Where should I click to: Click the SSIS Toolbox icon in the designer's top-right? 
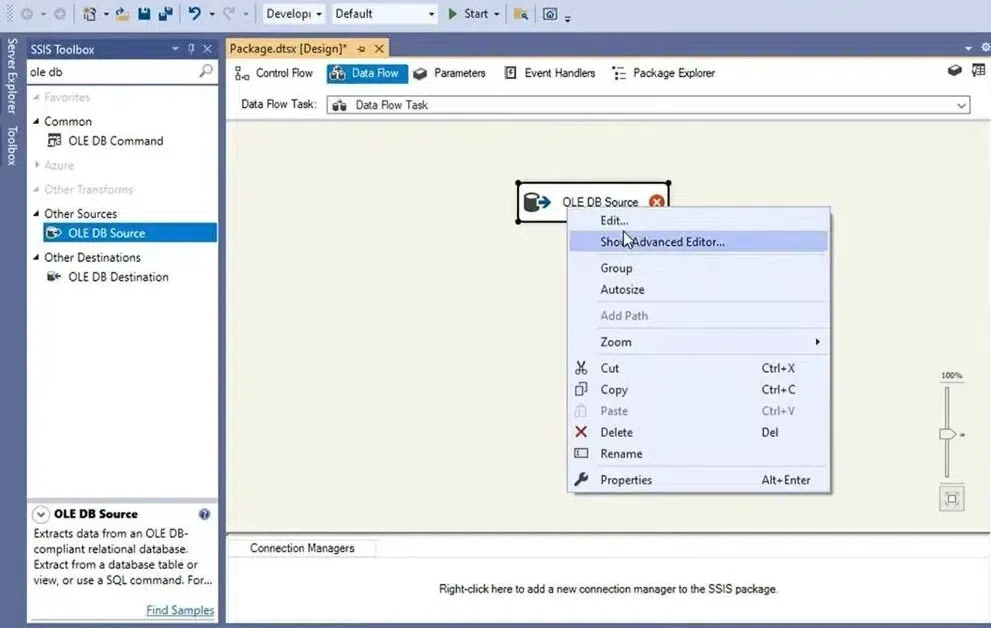click(x=954, y=71)
